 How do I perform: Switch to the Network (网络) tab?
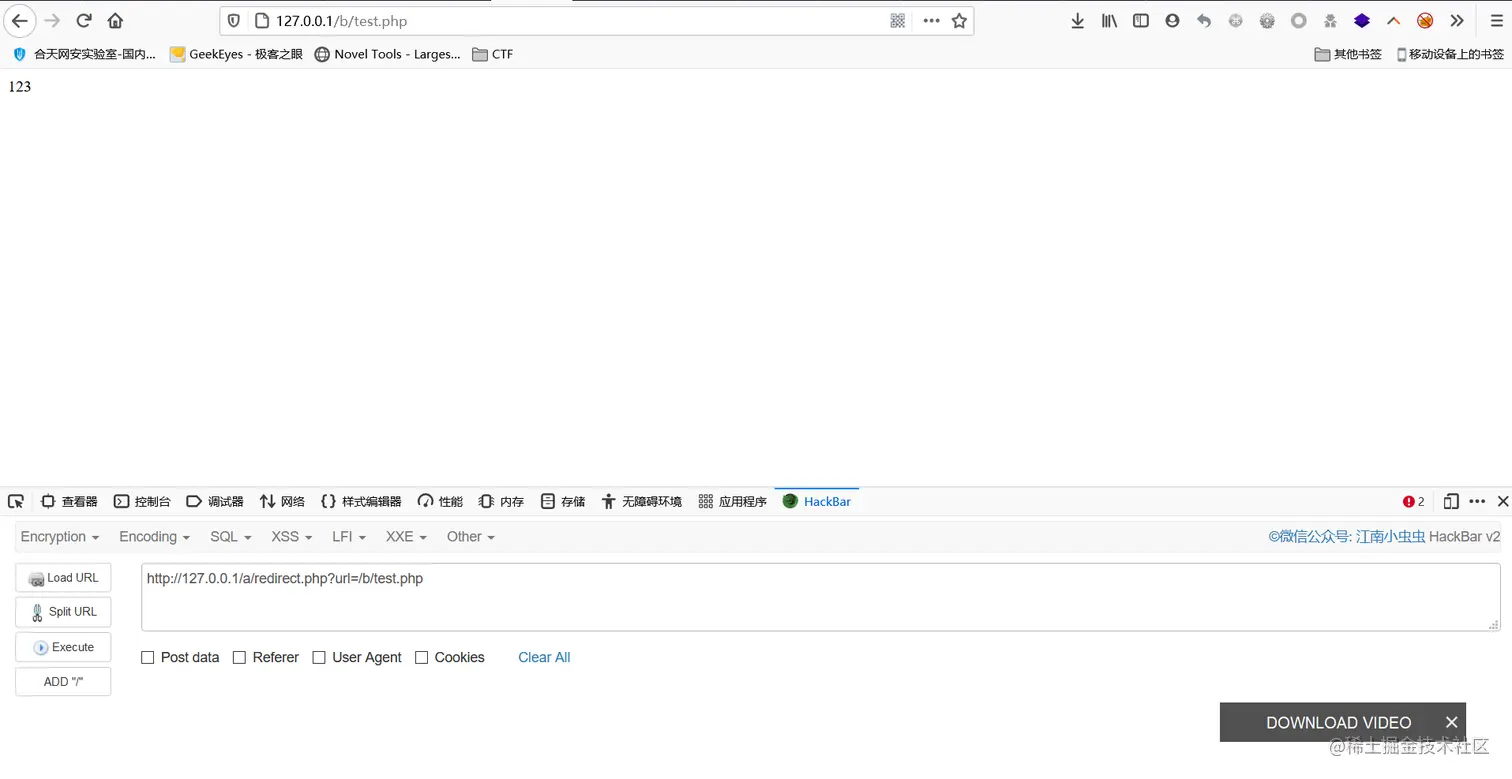pos(282,501)
